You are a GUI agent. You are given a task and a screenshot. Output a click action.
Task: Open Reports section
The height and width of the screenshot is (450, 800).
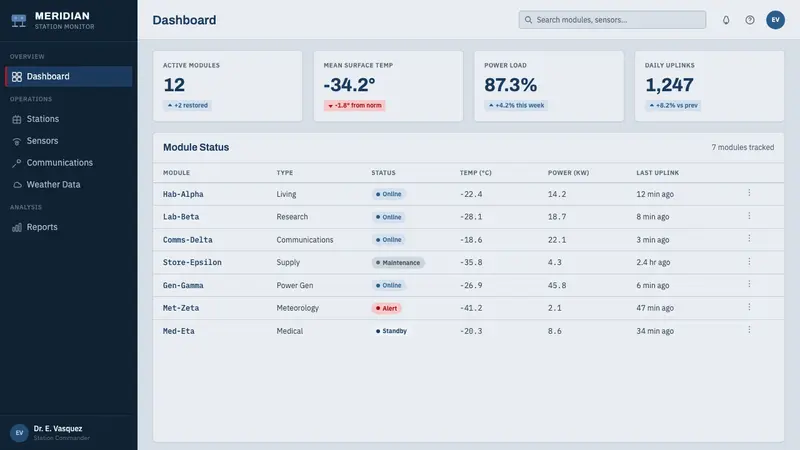tap(68, 227)
